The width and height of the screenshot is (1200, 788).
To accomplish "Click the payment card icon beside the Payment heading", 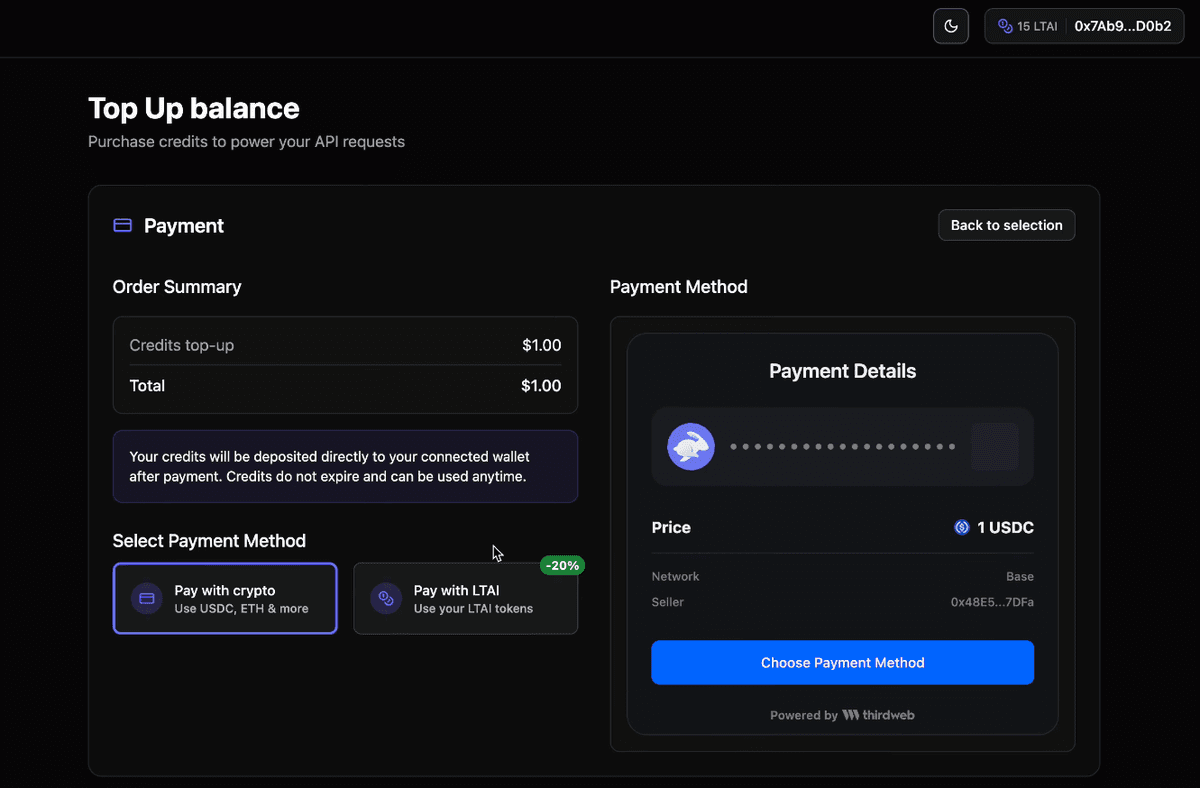I will click(122, 225).
